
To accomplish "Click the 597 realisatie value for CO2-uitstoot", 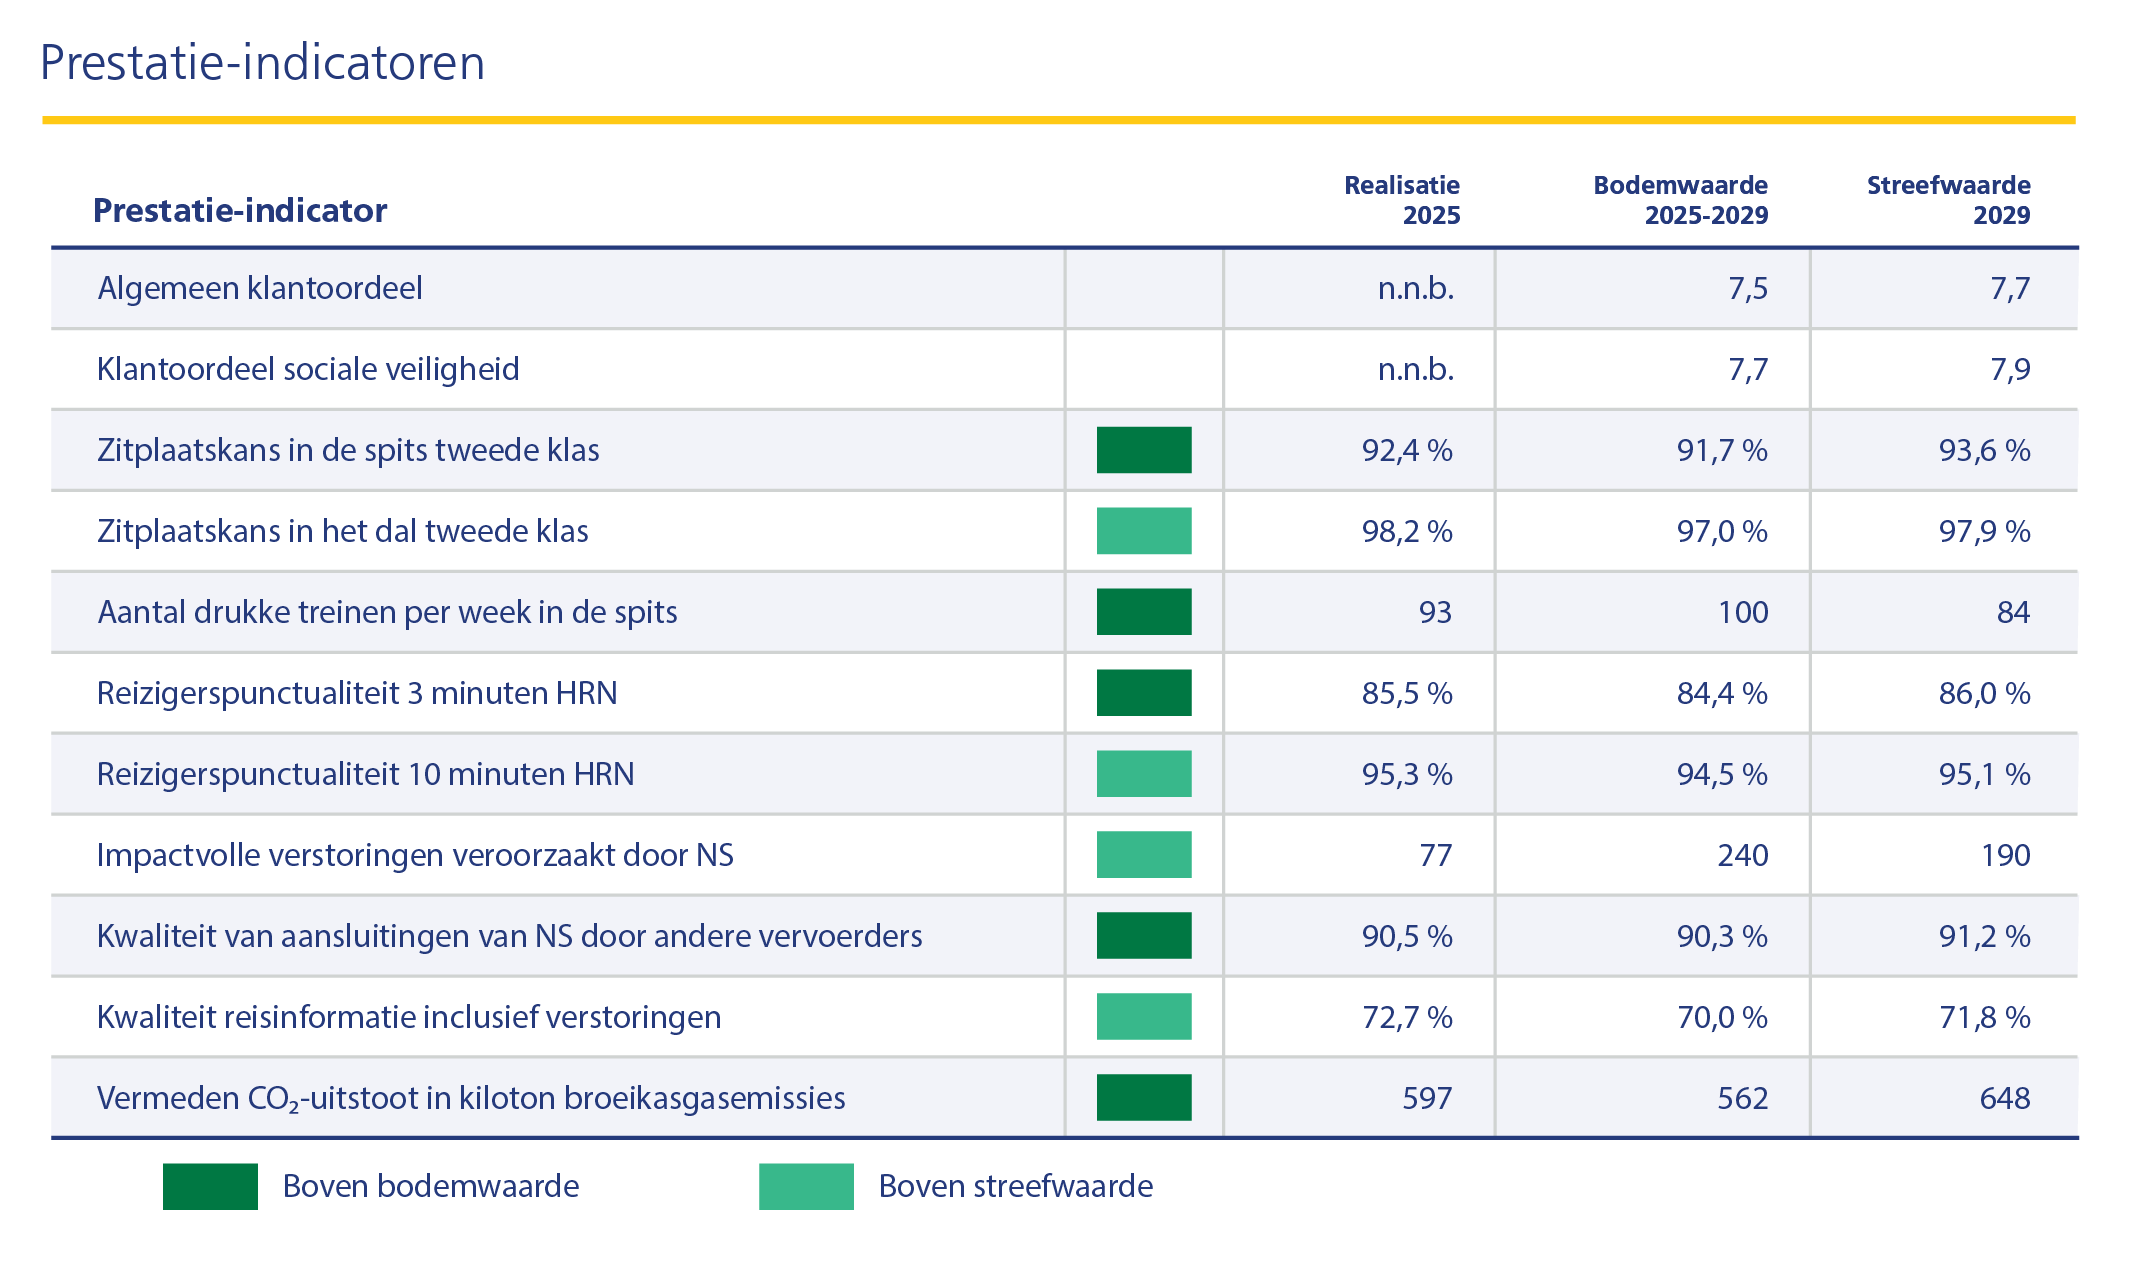I will click(1426, 1098).
